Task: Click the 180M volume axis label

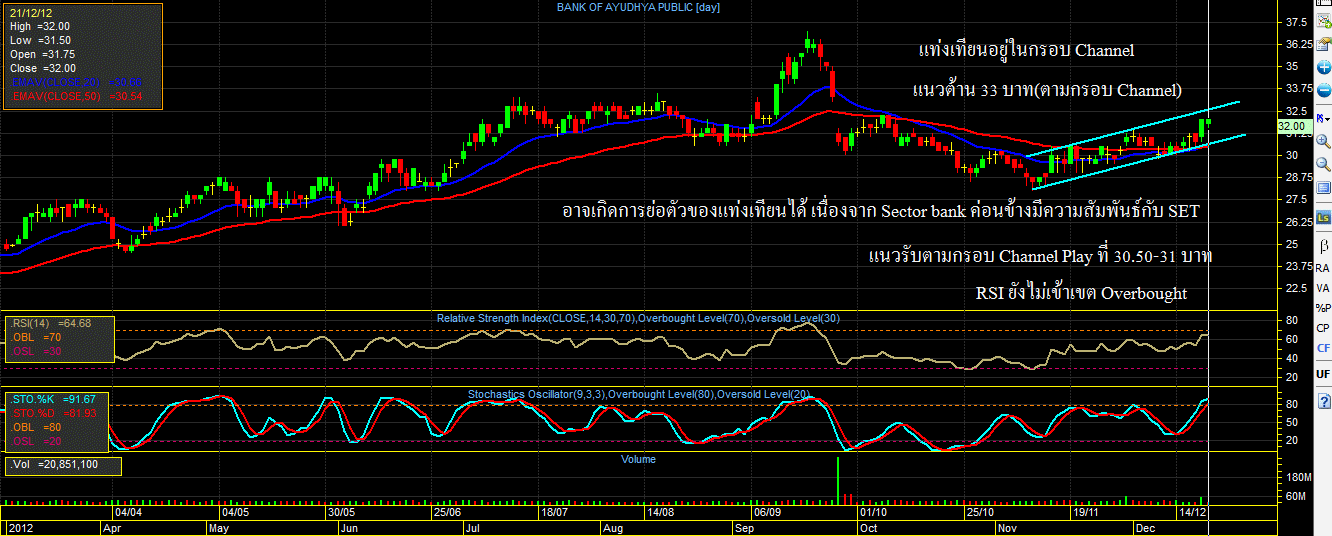Action: tap(1298, 478)
